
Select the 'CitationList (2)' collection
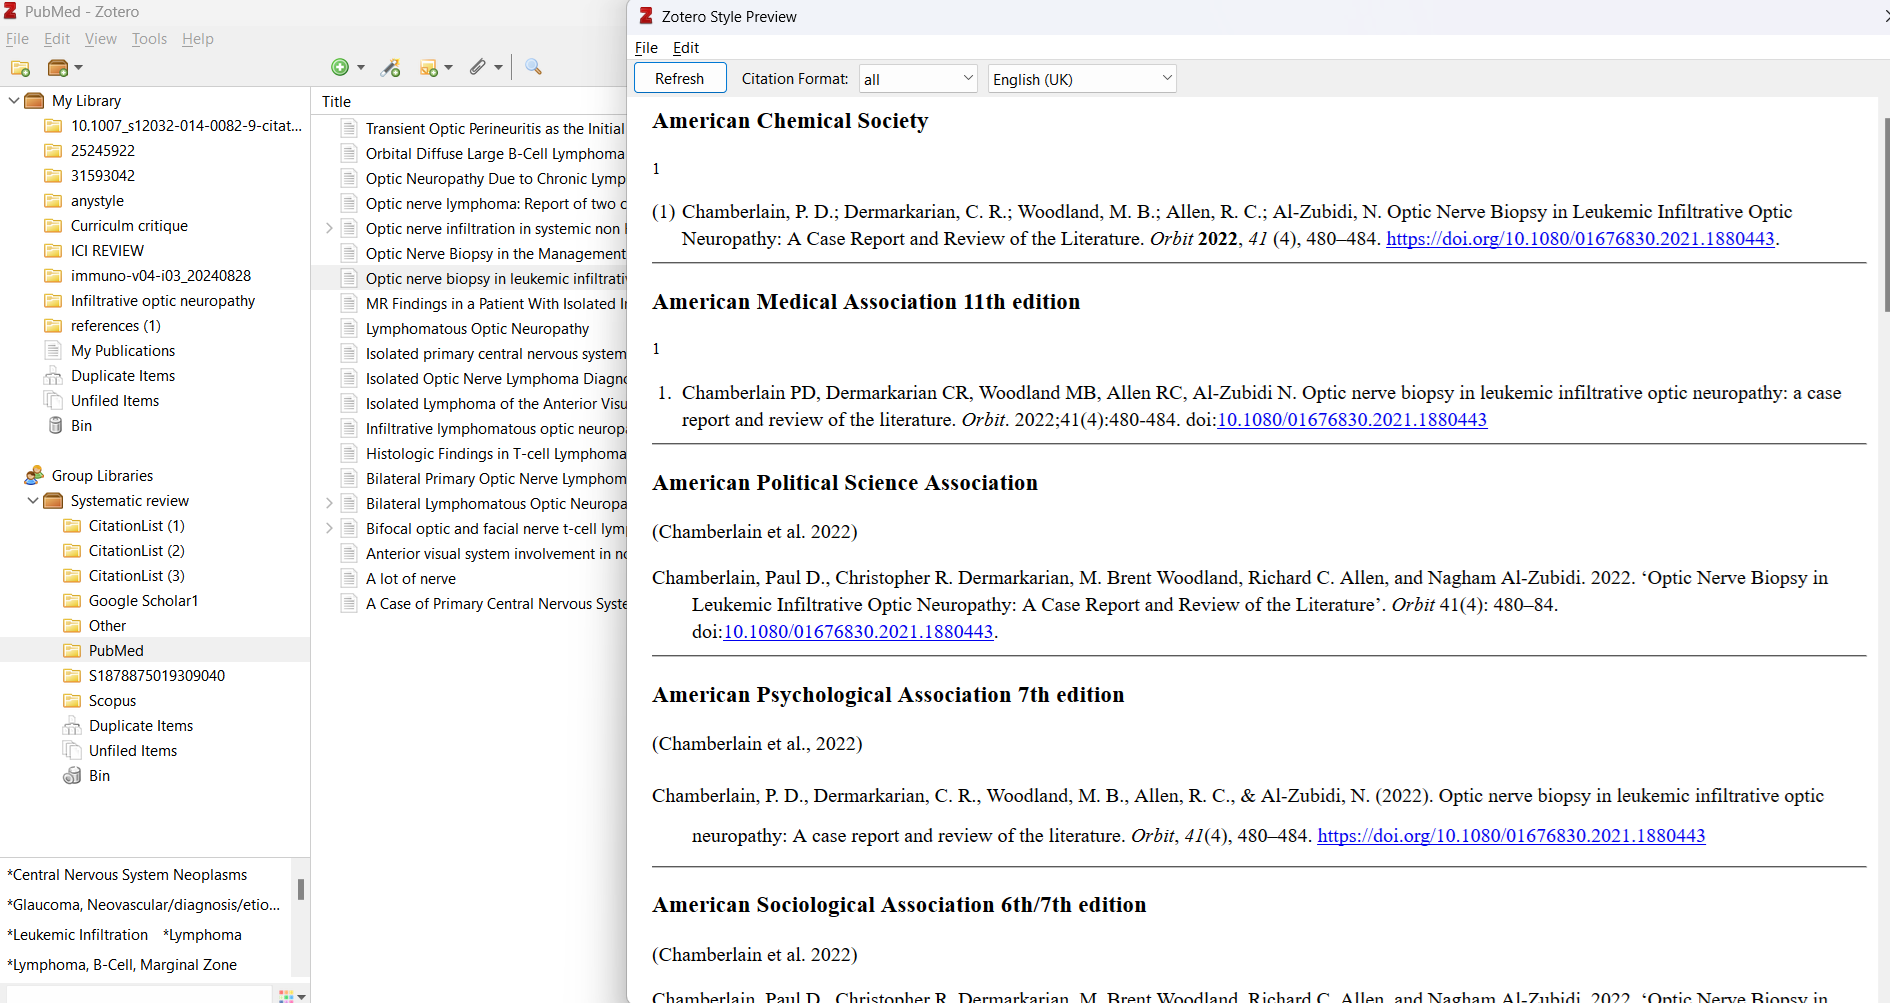click(137, 551)
